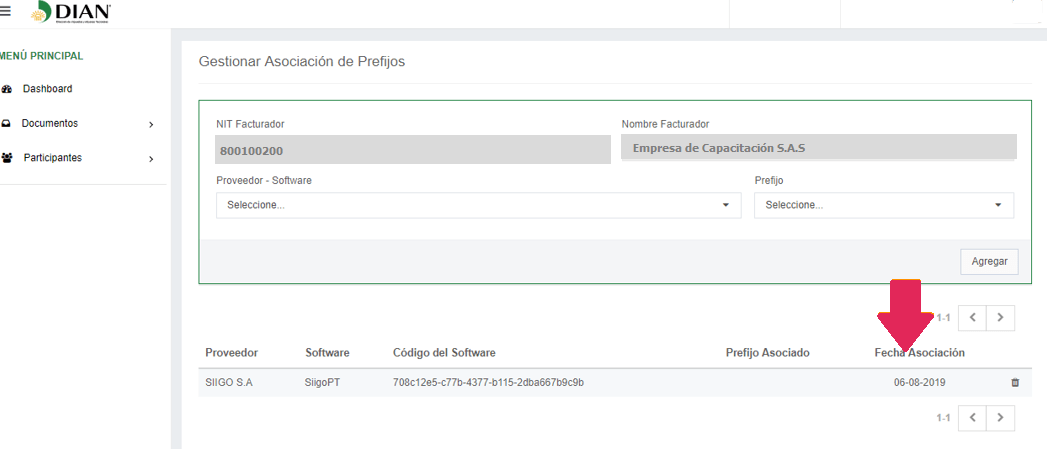Screen dimensions: 1047x449
Task: Click the Proveedor column header
Action: 232,352
